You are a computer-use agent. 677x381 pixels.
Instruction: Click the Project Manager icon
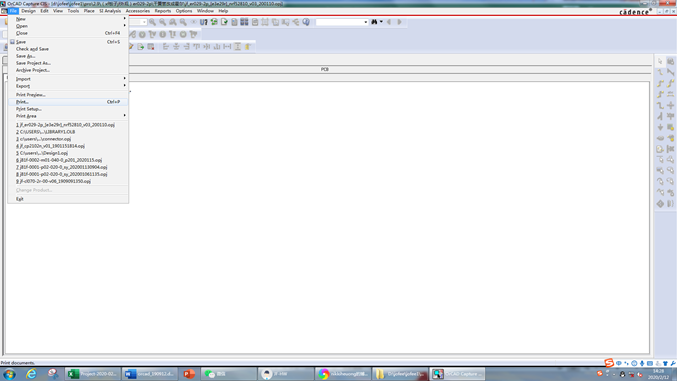(296, 22)
